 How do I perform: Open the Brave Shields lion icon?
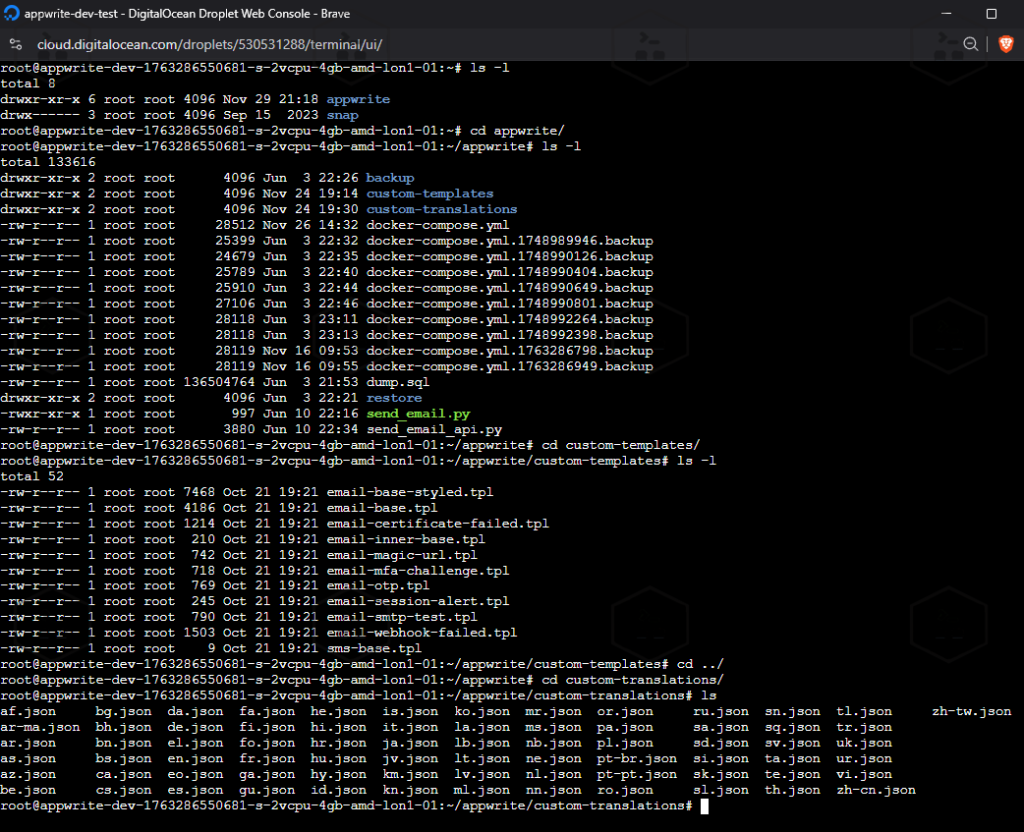1005,44
